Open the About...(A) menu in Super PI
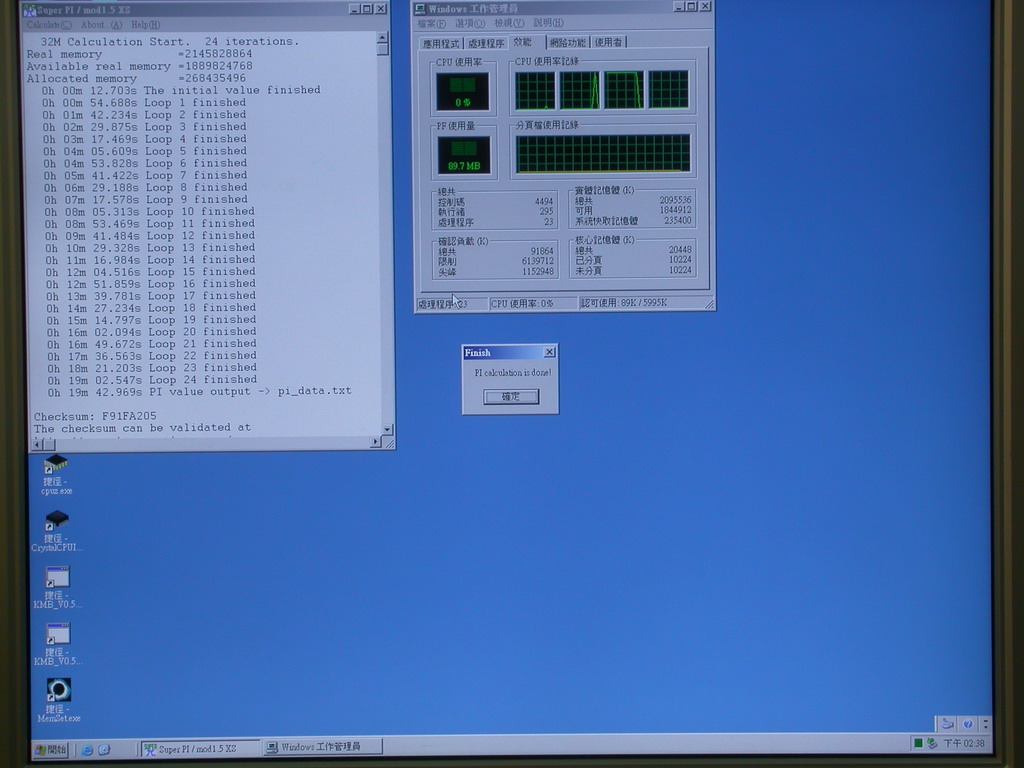The image size is (1024, 768). (101, 25)
